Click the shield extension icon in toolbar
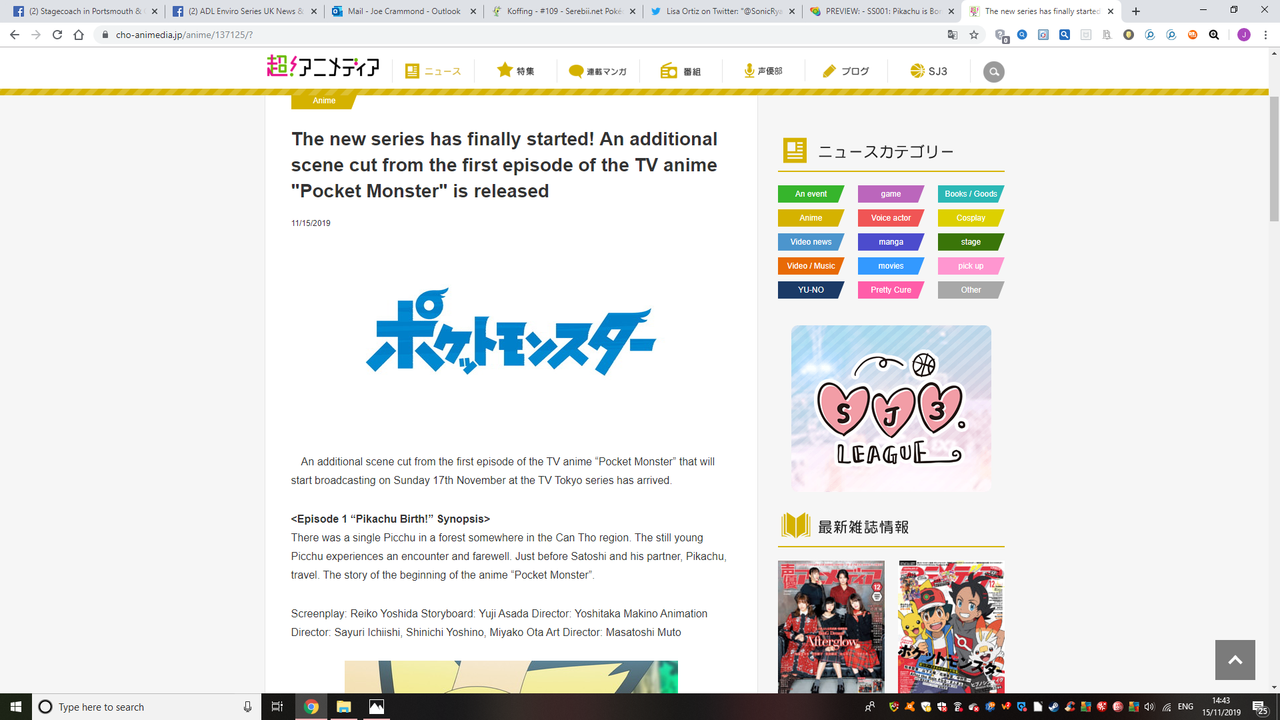Screen dimensions: 1280x720 point(1001,34)
